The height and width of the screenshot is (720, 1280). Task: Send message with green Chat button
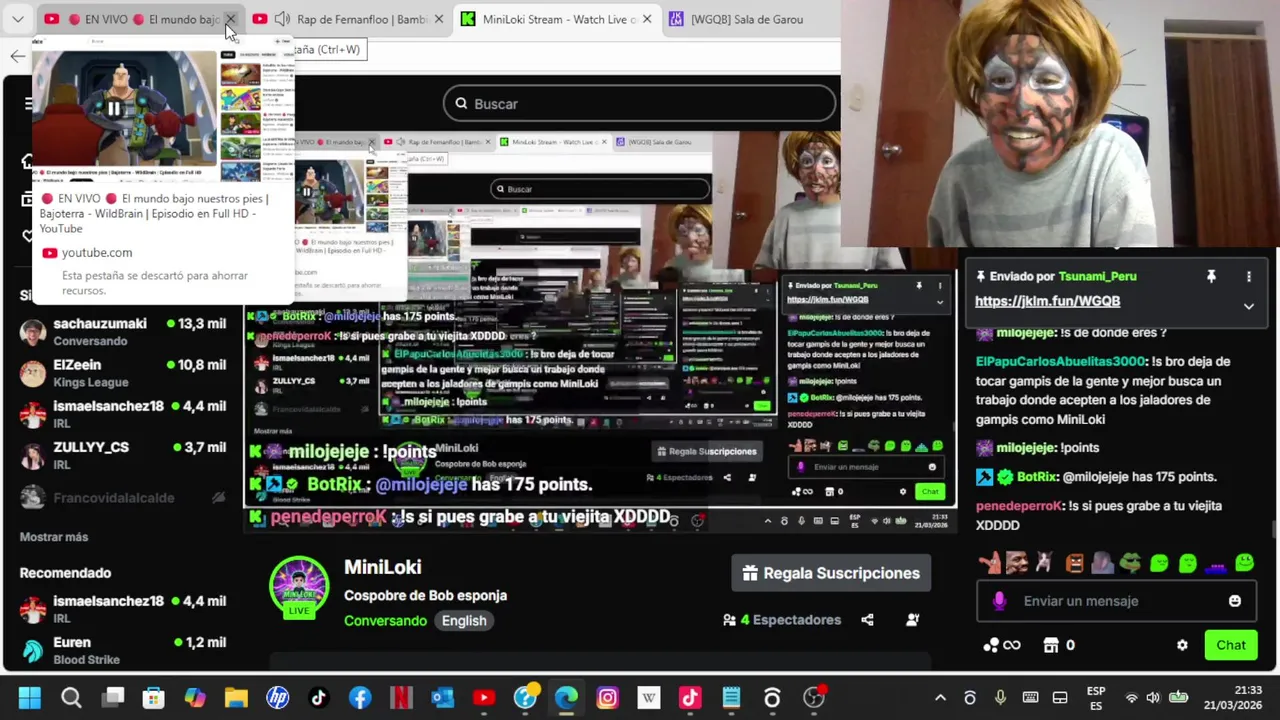click(x=1231, y=645)
